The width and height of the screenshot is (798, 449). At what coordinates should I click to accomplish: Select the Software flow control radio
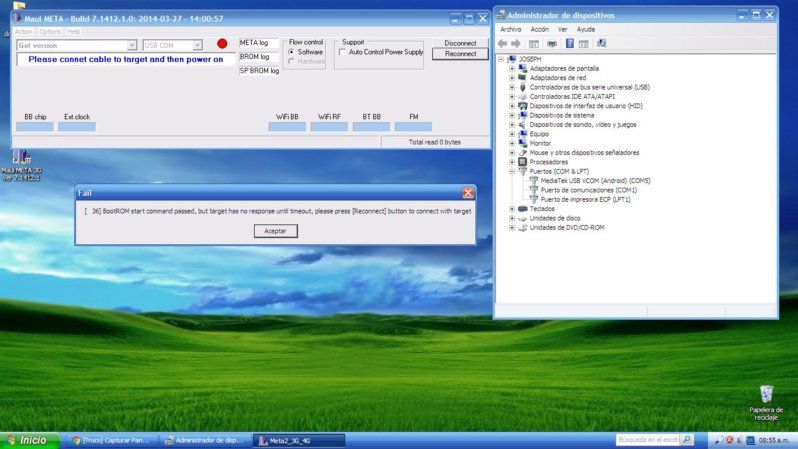292,52
